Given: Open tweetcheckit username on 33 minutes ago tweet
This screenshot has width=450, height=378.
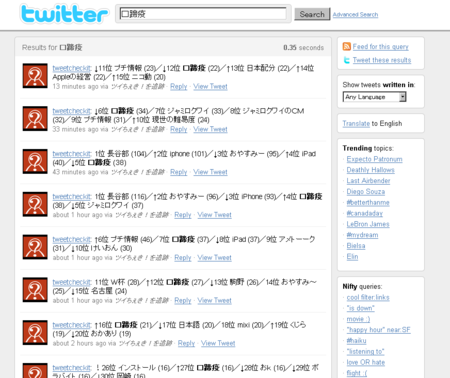Looking at the screenshot, I should pyautogui.click(x=72, y=111).
